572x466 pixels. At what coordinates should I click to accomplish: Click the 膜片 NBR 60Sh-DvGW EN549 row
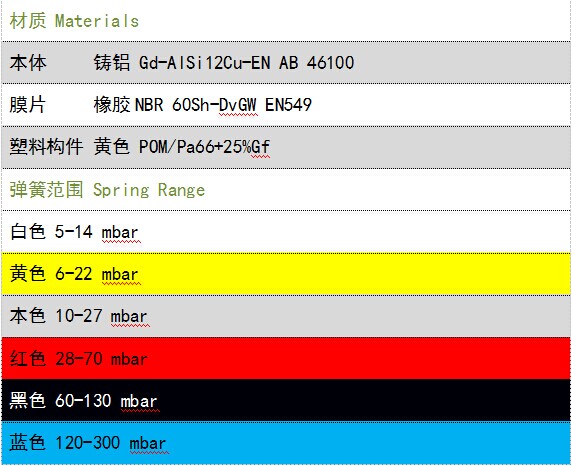coord(286,105)
